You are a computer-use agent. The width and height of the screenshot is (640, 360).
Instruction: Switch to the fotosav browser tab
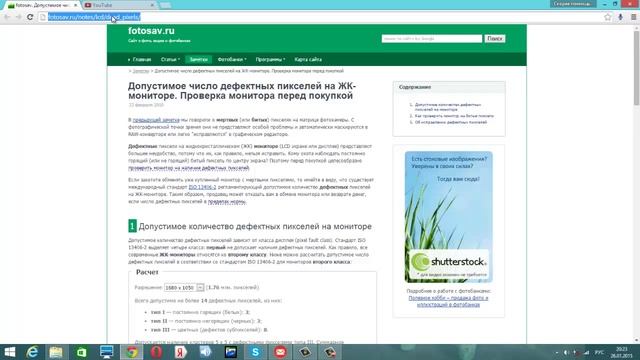click(41, 5)
